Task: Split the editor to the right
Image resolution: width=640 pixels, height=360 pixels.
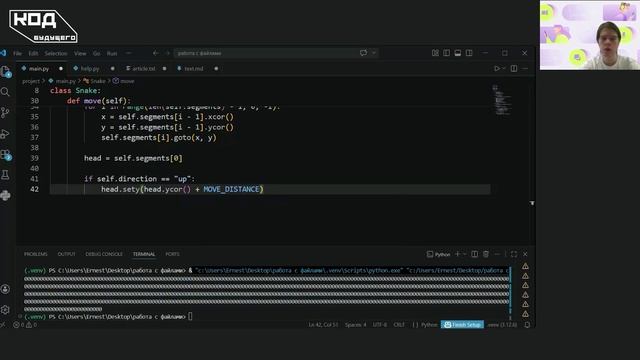Action: 514,69
